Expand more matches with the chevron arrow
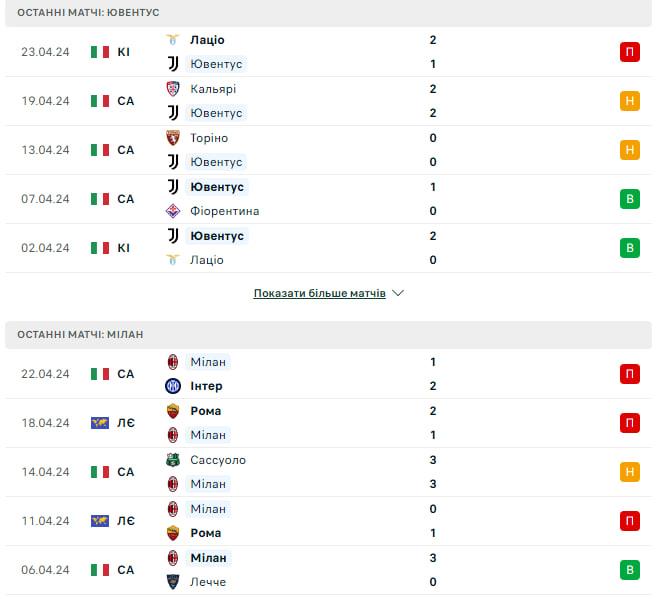This screenshot has width=657, height=599. click(x=398, y=294)
